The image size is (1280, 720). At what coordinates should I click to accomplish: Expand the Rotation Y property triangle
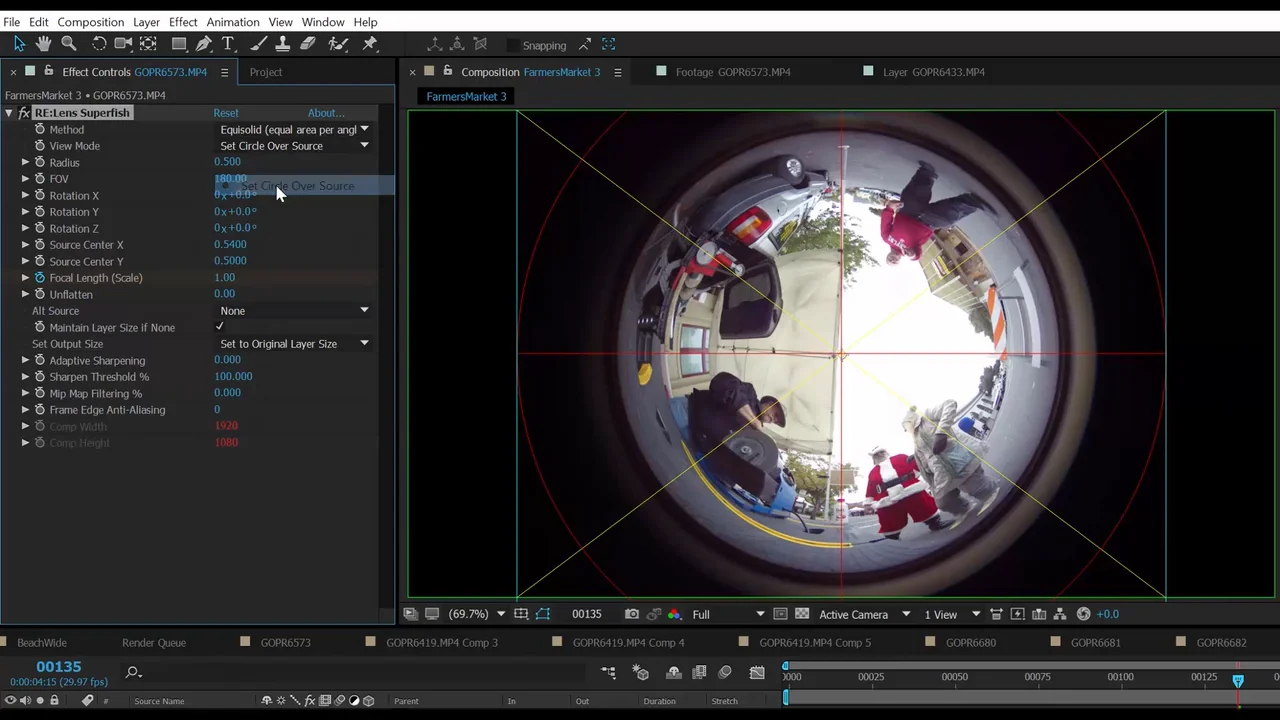point(26,212)
